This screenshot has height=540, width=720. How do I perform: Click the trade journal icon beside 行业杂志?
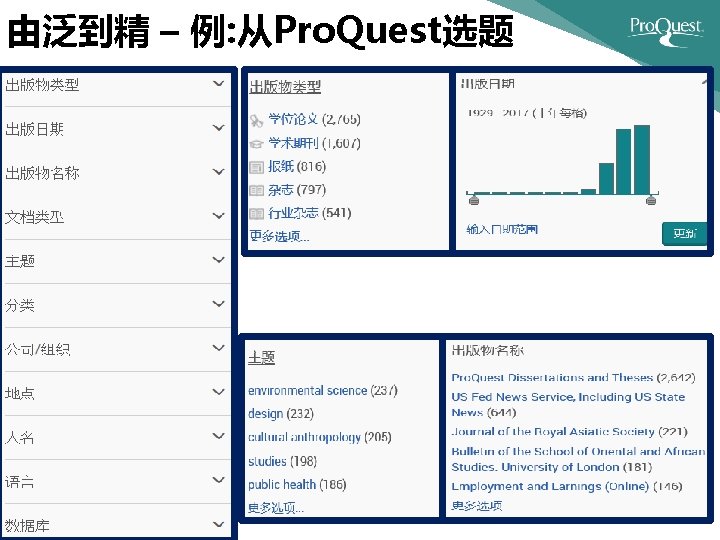tap(256, 214)
